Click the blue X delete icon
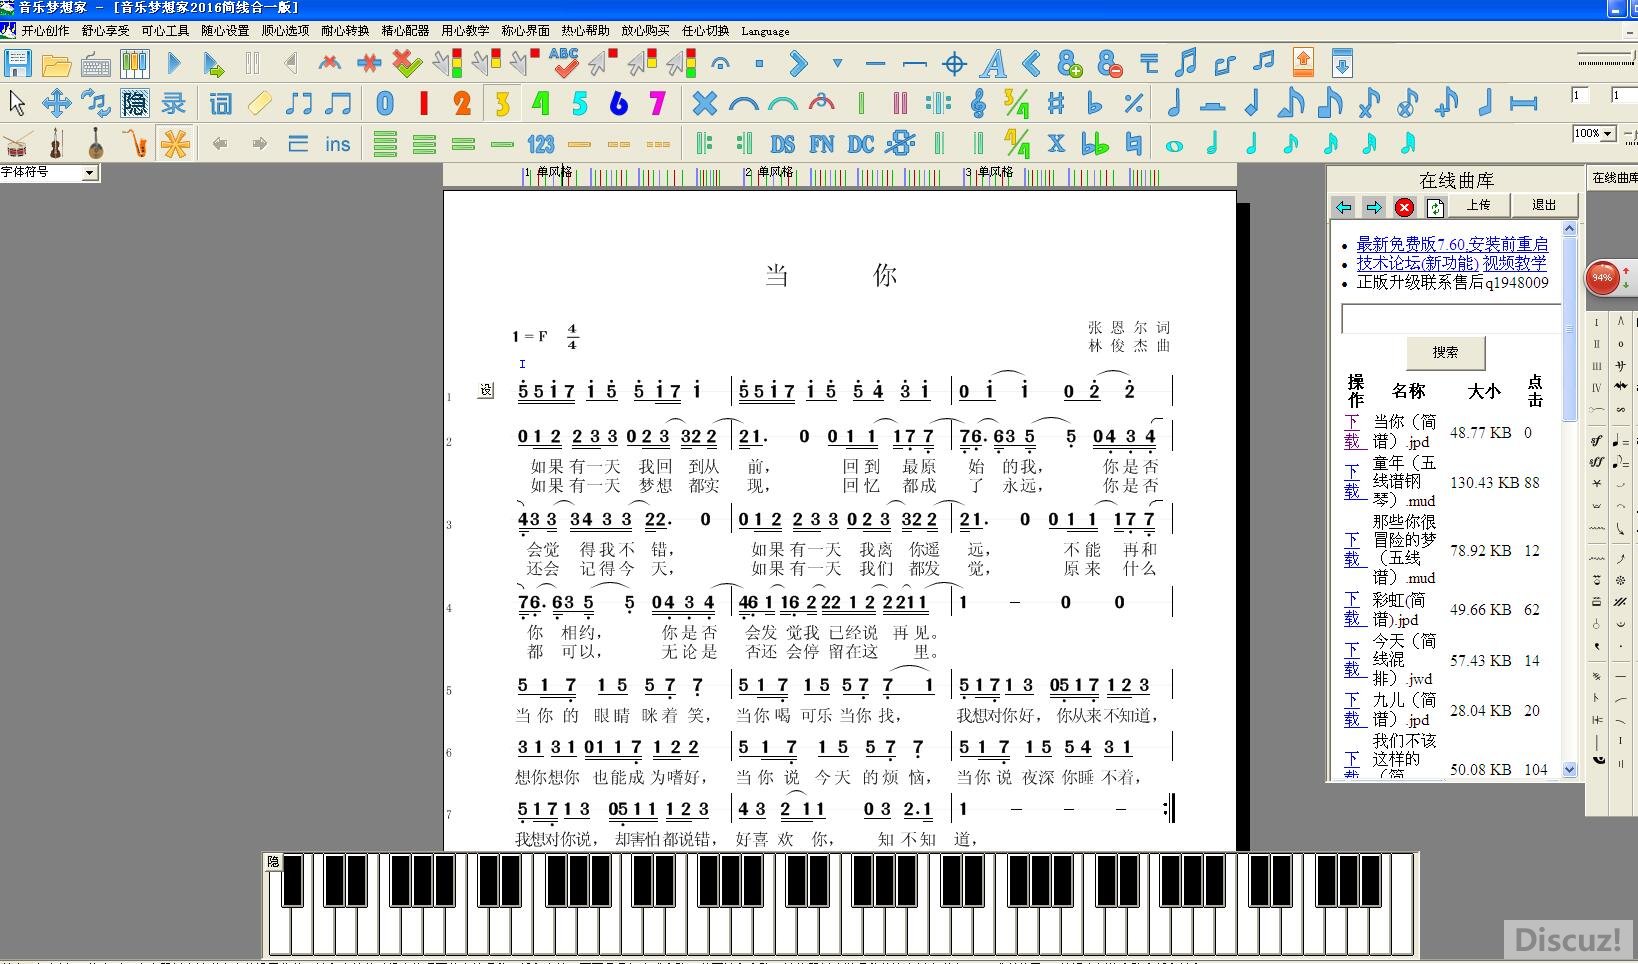This screenshot has height=964, width=1638. tap(705, 103)
